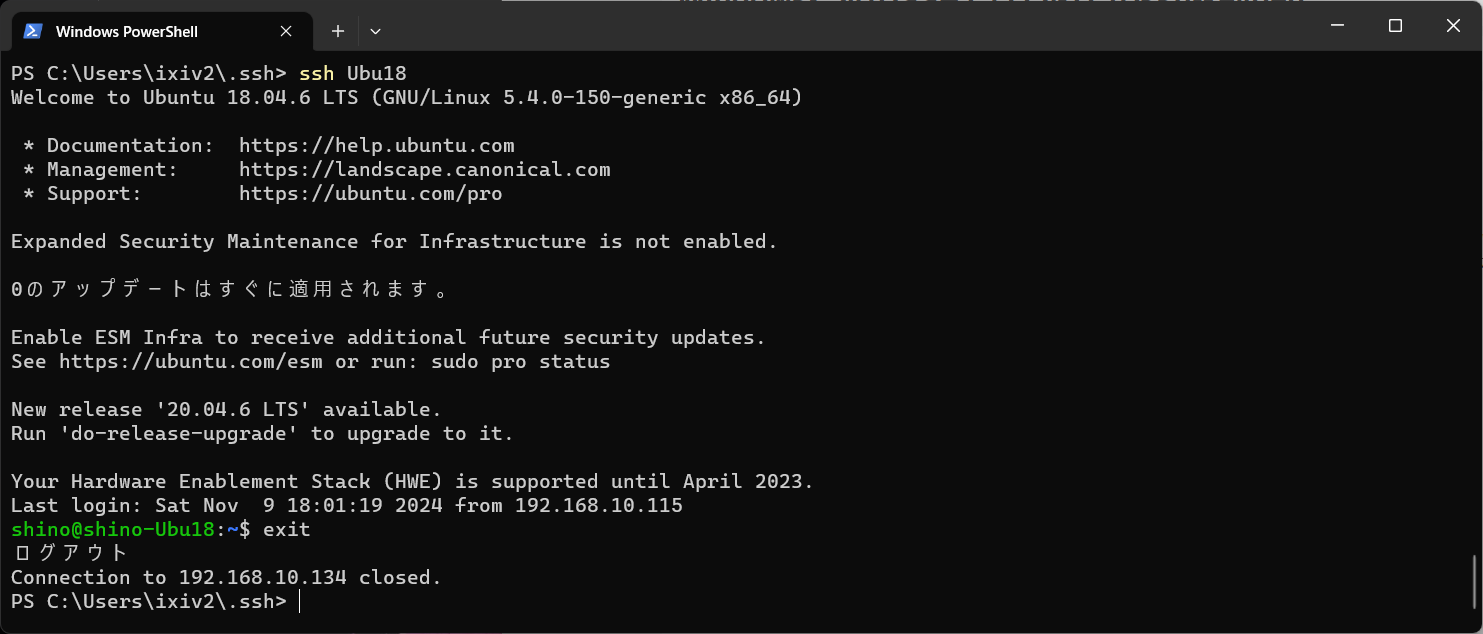Image resolution: width=1483 pixels, height=634 pixels.
Task: Open the new tab dropdown chevron
Action: 375,31
